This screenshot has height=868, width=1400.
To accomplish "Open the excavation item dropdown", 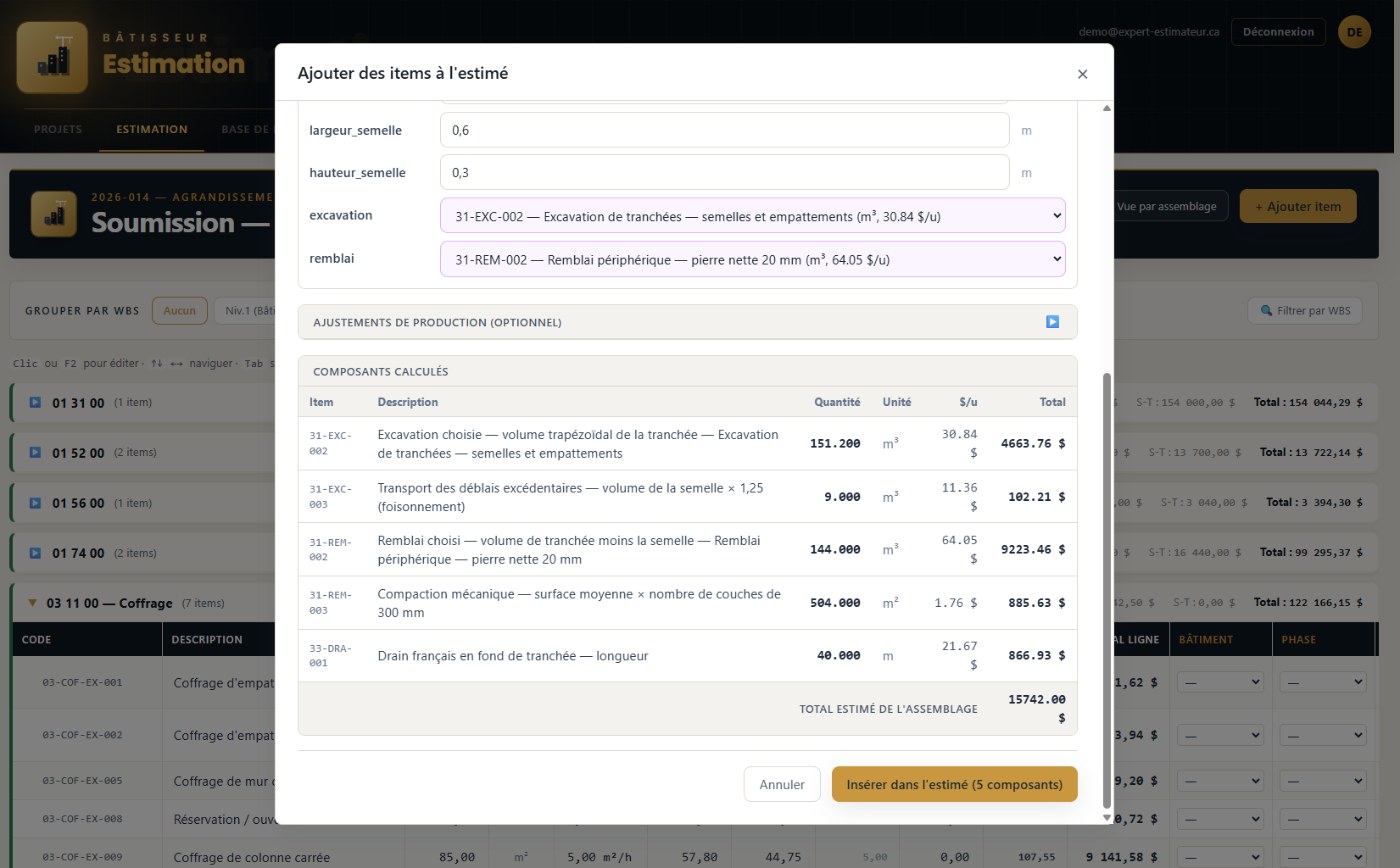I will point(752,216).
